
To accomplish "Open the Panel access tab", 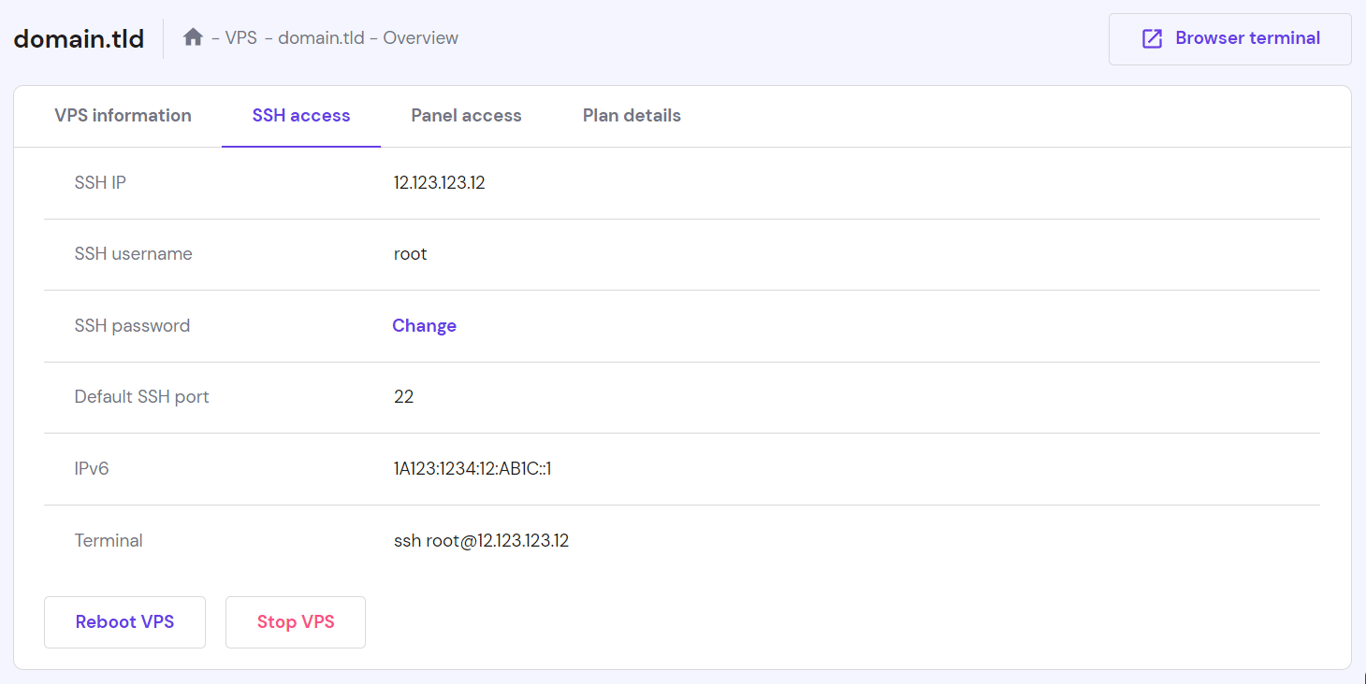I will pos(466,115).
